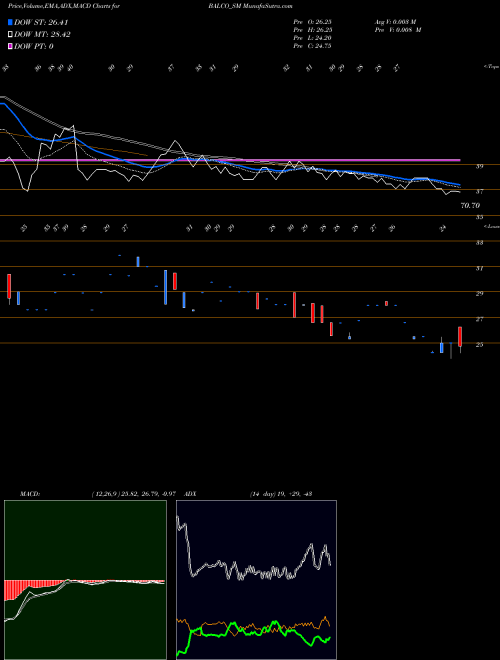This screenshot has width=500, height=660.
Task: Click the '<Tops' label beside top markers
Action: click(x=491, y=67)
